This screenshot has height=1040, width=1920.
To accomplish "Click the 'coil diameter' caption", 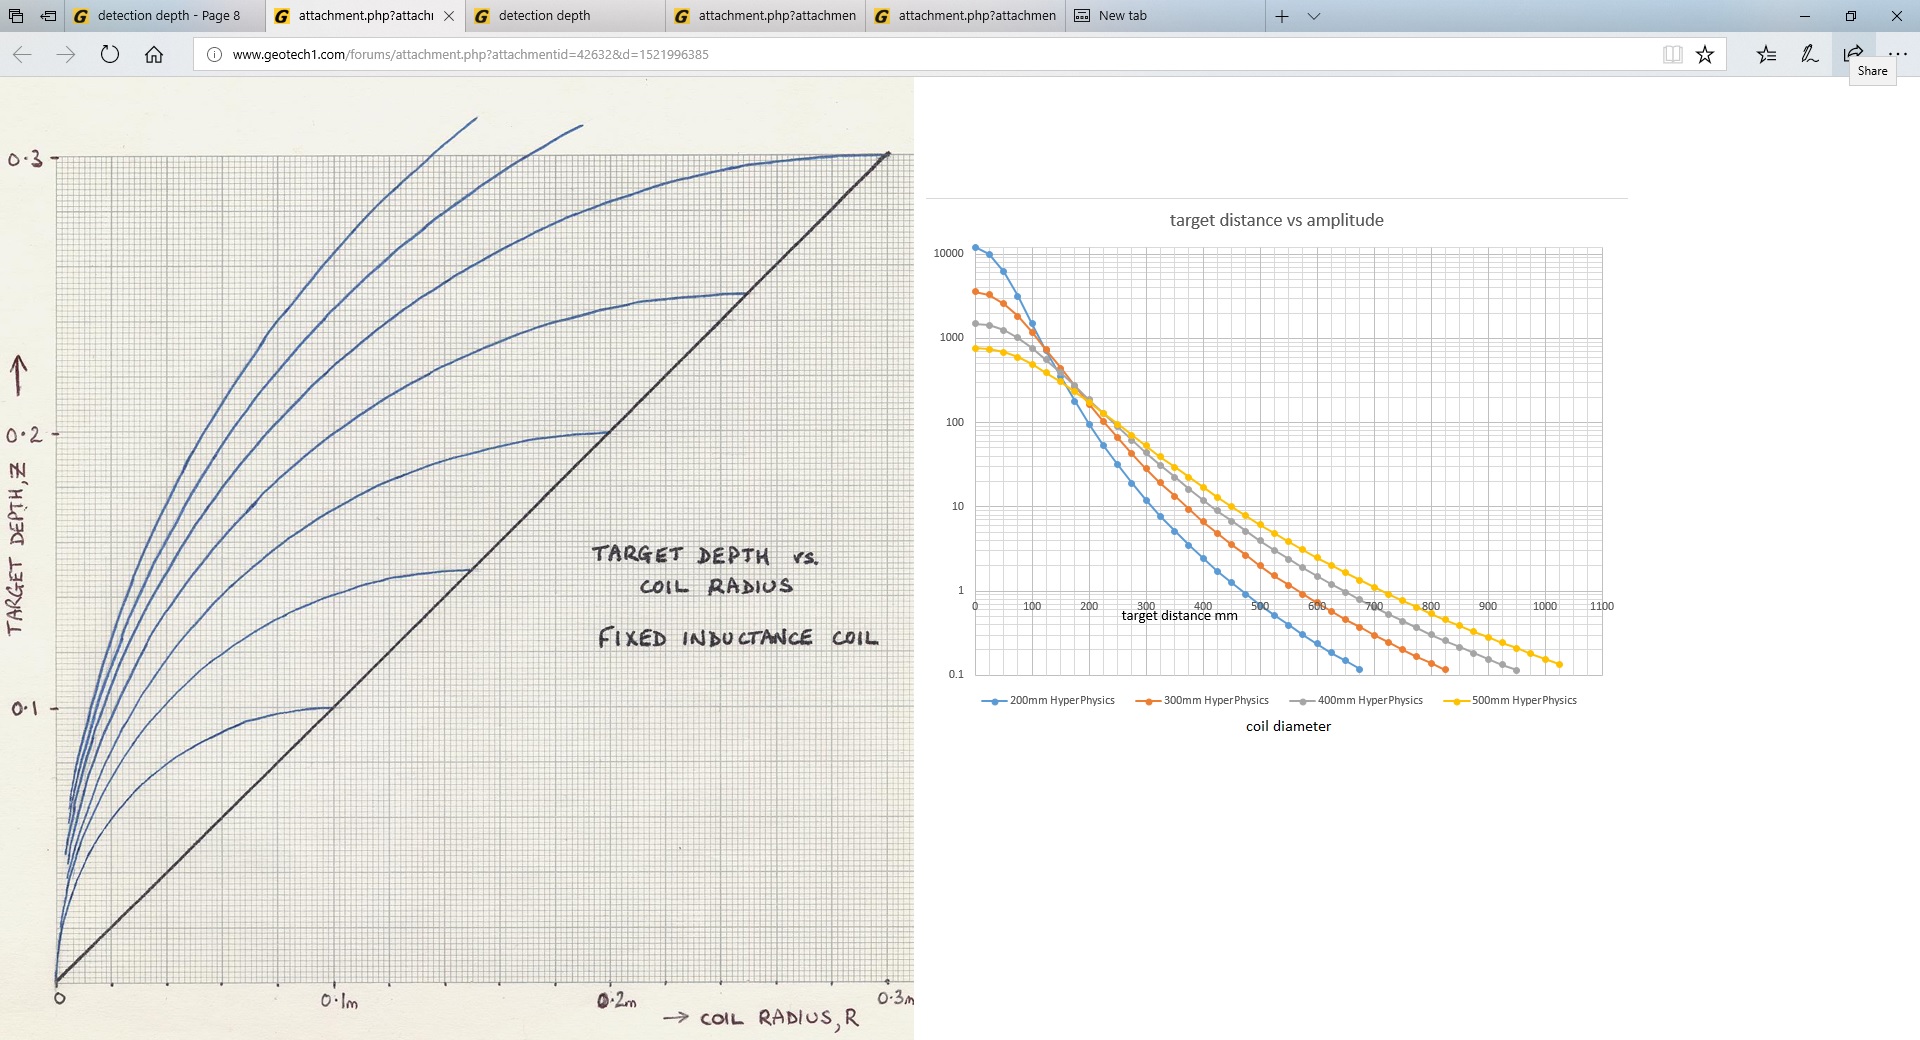I will point(1288,727).
